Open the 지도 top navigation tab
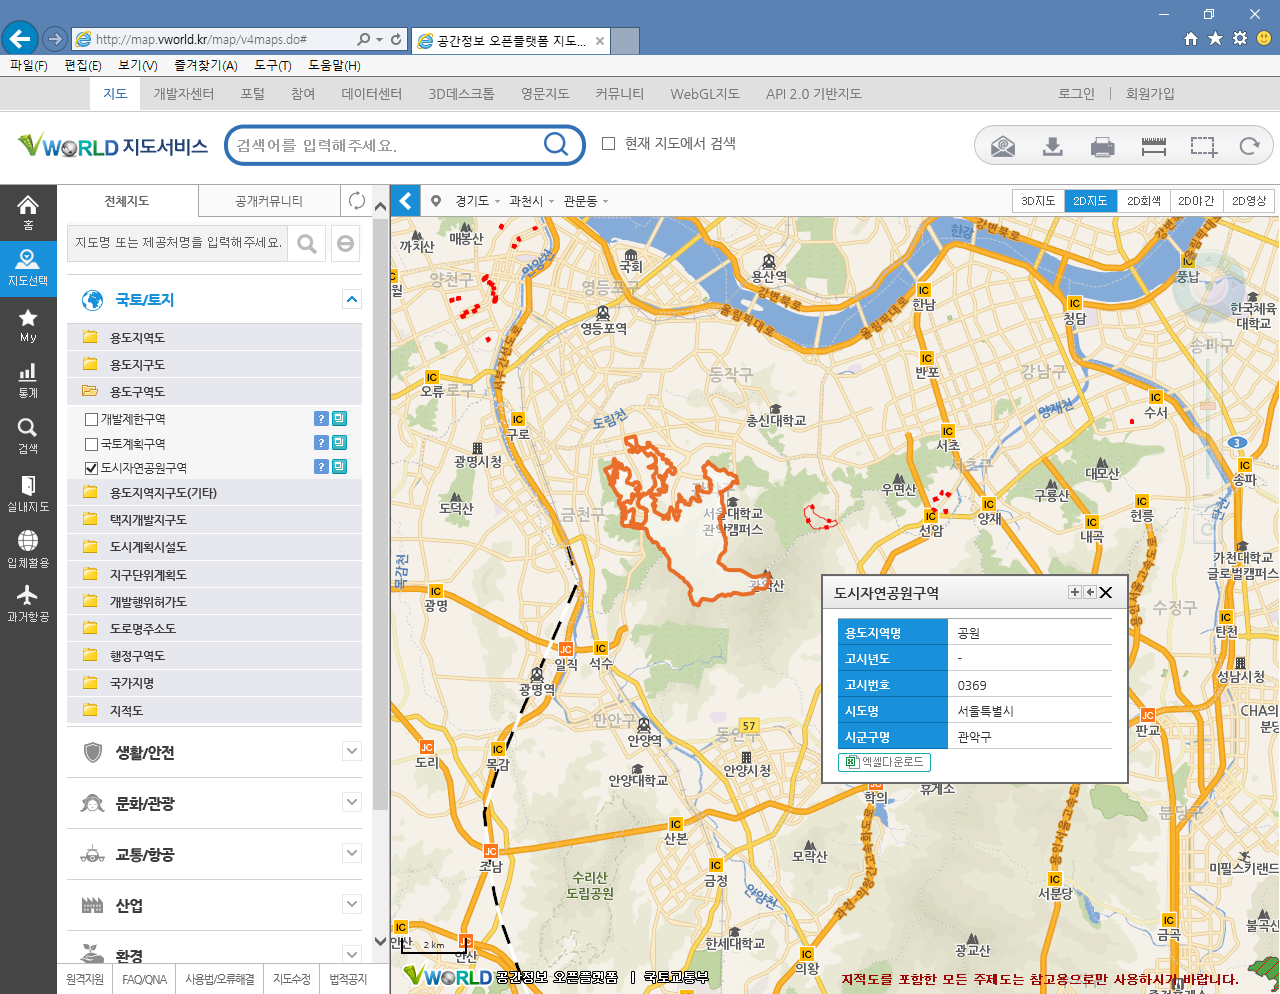Viewport: 1280px width, 994px height. click(115, 94)
